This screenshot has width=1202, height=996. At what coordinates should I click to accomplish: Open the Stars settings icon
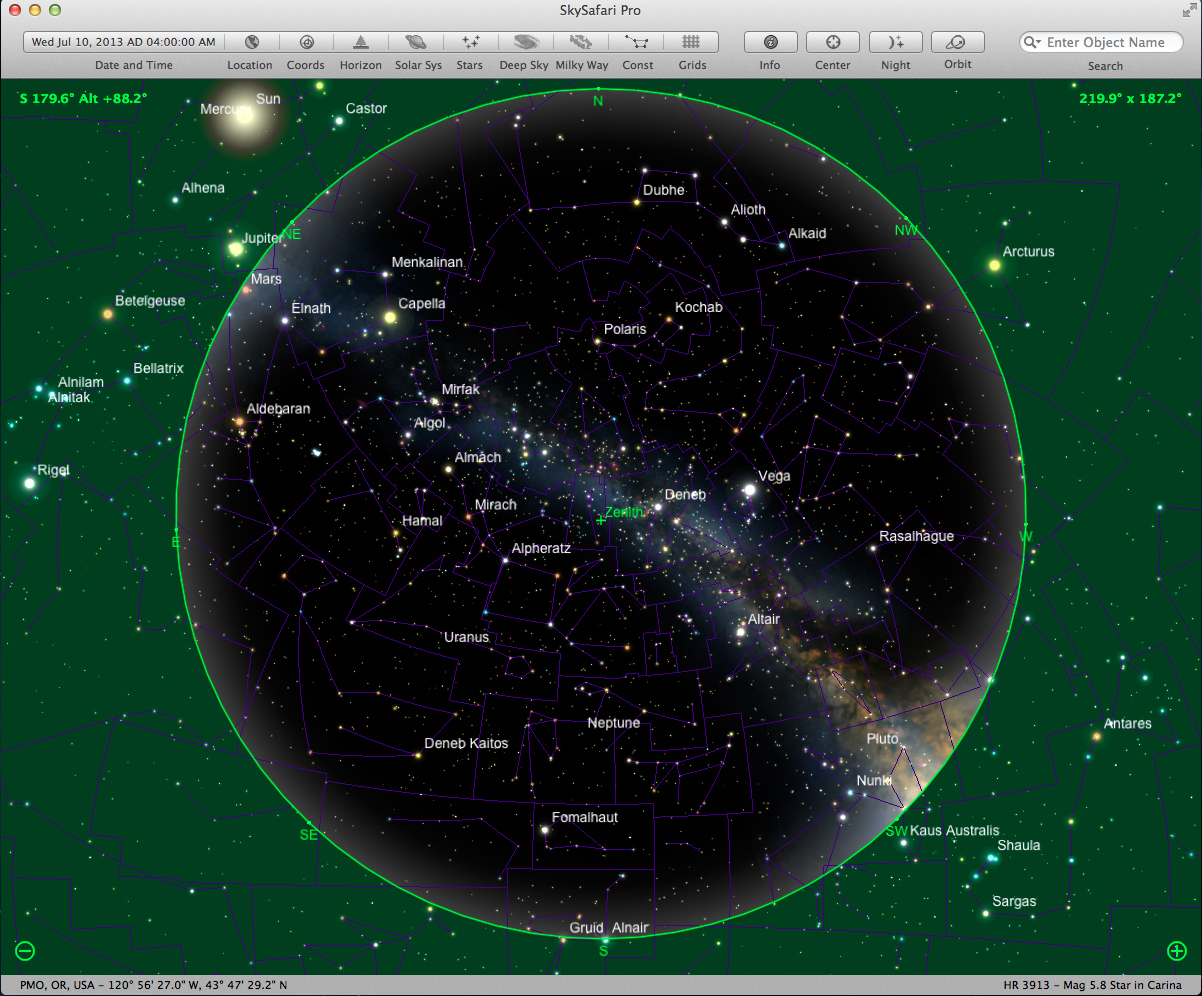click(x=469, y=42)
